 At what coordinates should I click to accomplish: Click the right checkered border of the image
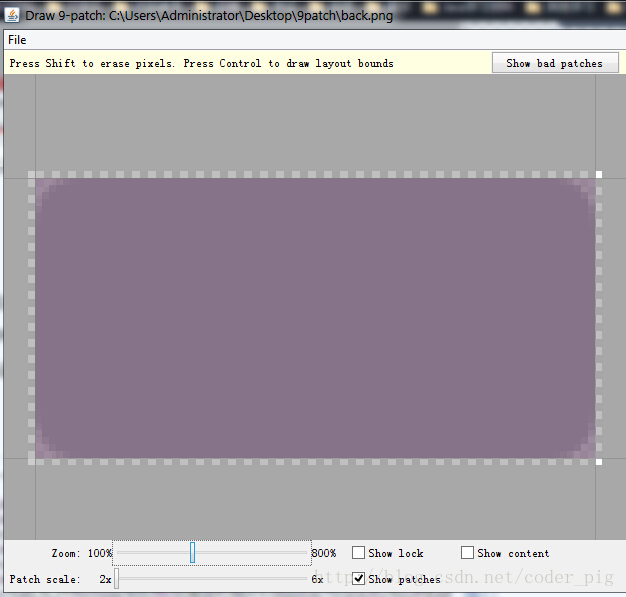point(599,318)
